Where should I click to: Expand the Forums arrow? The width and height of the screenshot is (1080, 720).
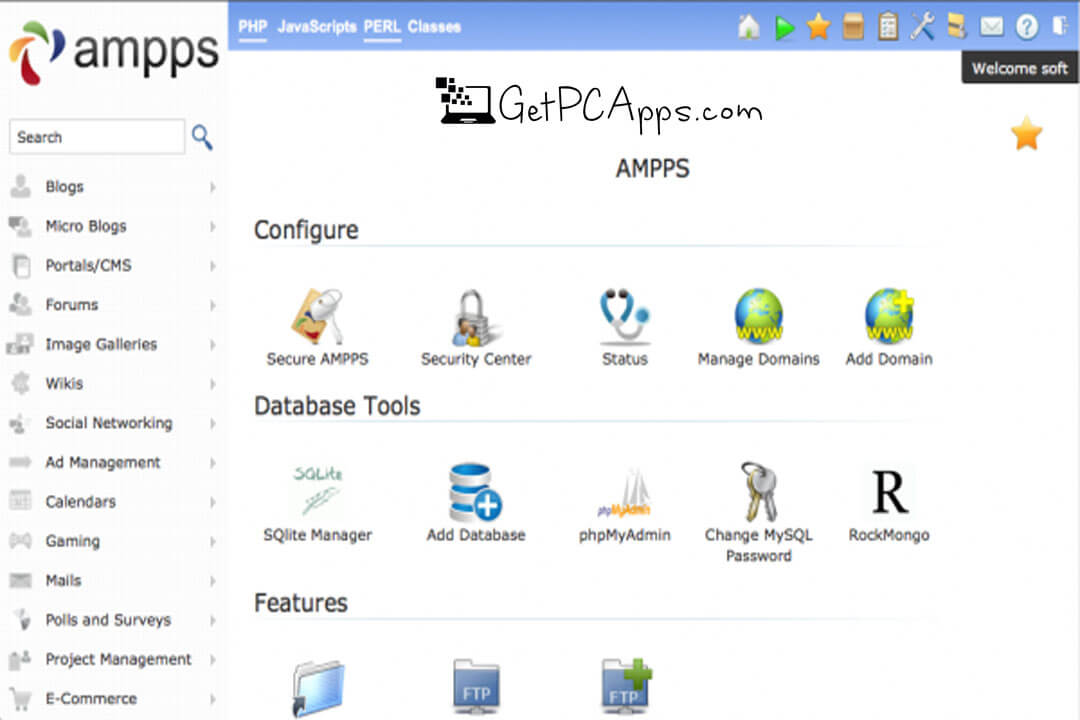point(212,305)
